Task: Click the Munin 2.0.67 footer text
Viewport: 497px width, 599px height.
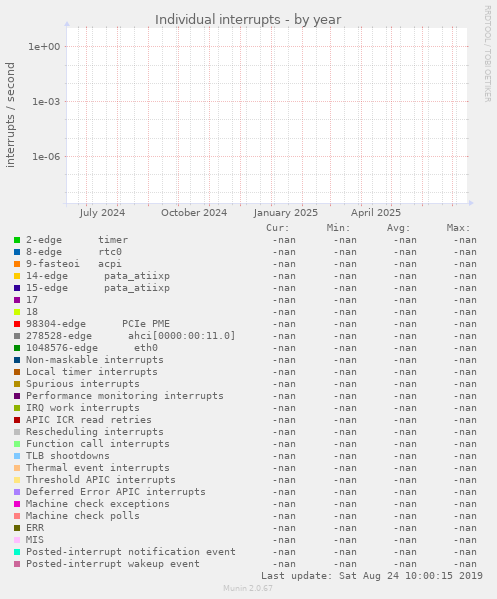Action: [248, 588]
